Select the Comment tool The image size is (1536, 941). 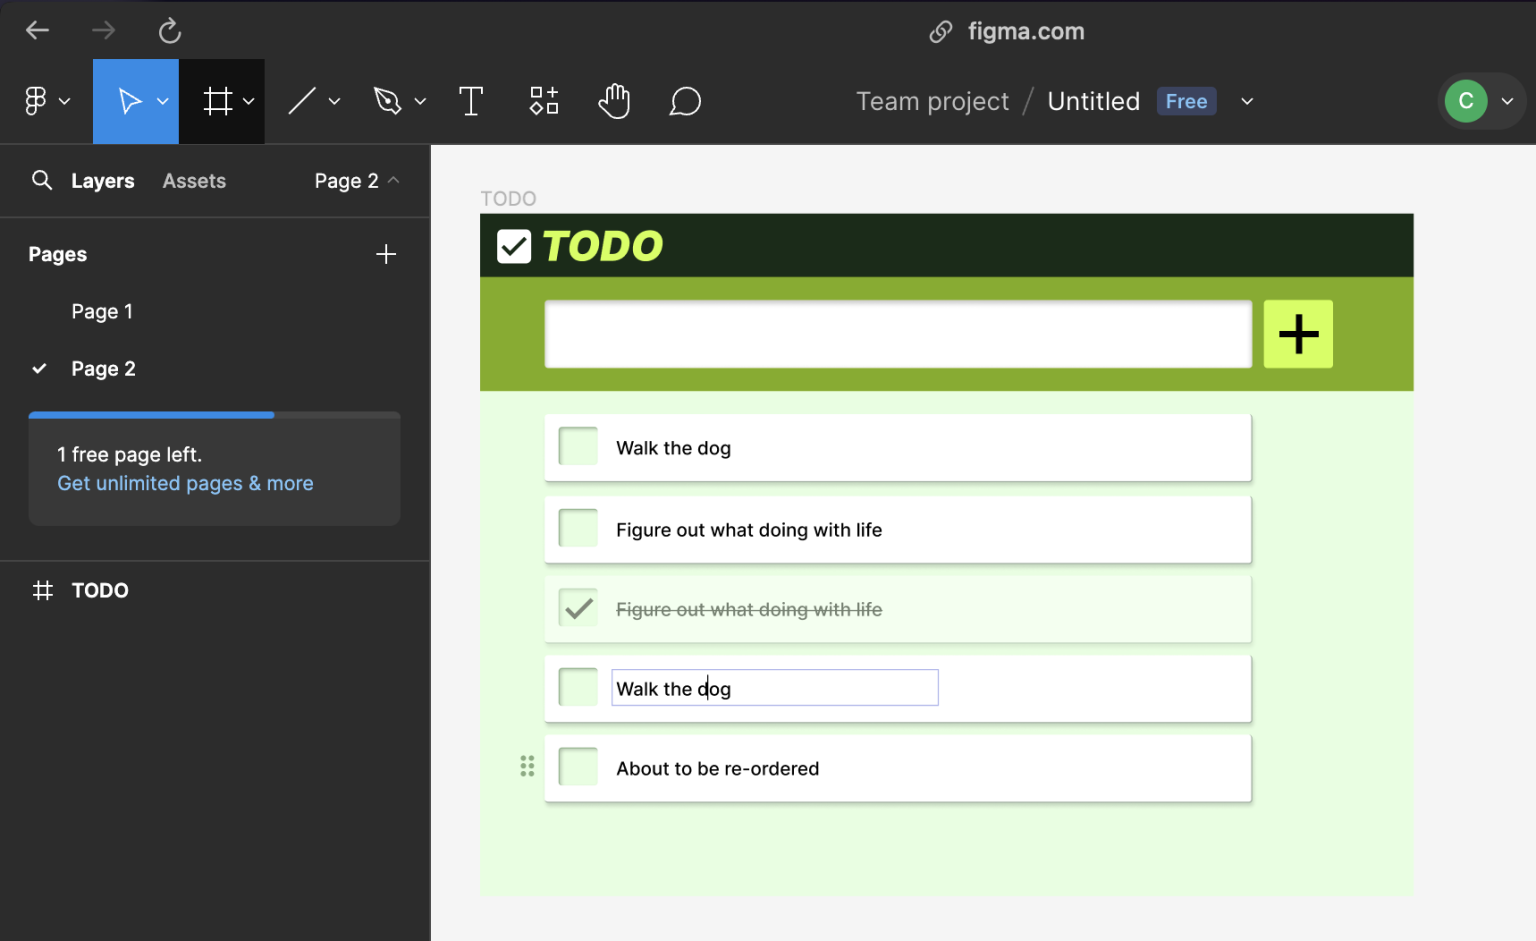pos(685,101)
